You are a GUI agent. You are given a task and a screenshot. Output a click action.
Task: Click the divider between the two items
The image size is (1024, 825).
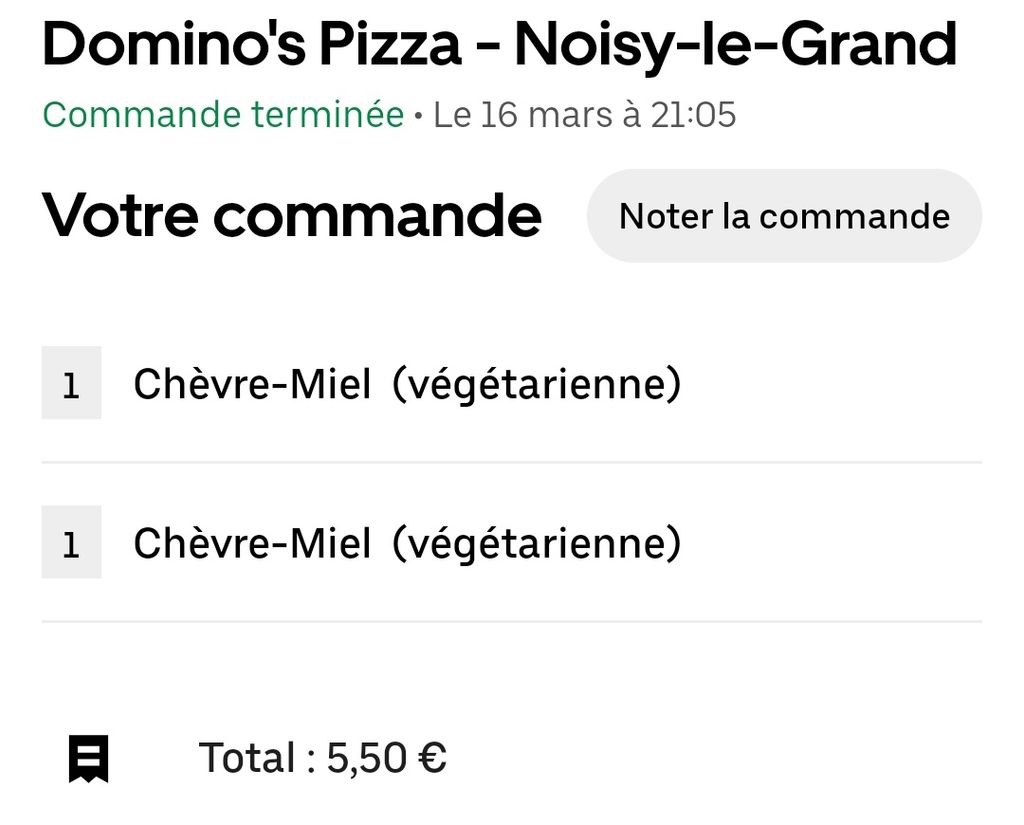coord(511,462)
